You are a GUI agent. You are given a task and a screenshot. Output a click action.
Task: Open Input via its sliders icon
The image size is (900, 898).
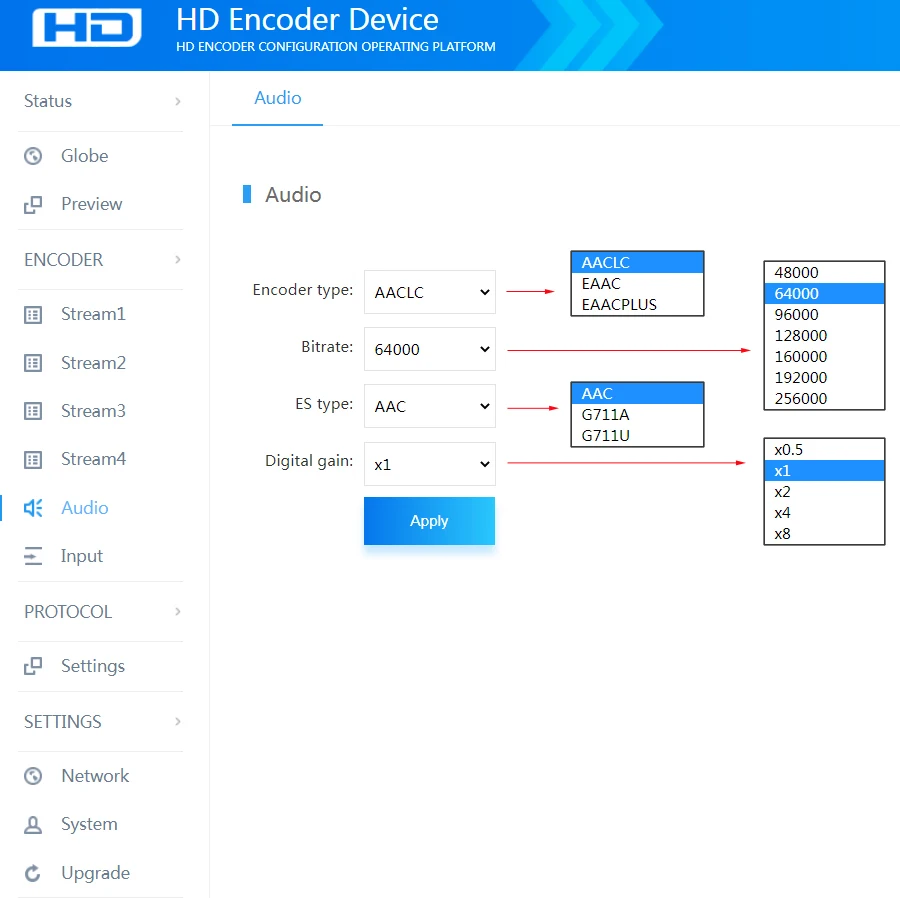click(33, 556)
